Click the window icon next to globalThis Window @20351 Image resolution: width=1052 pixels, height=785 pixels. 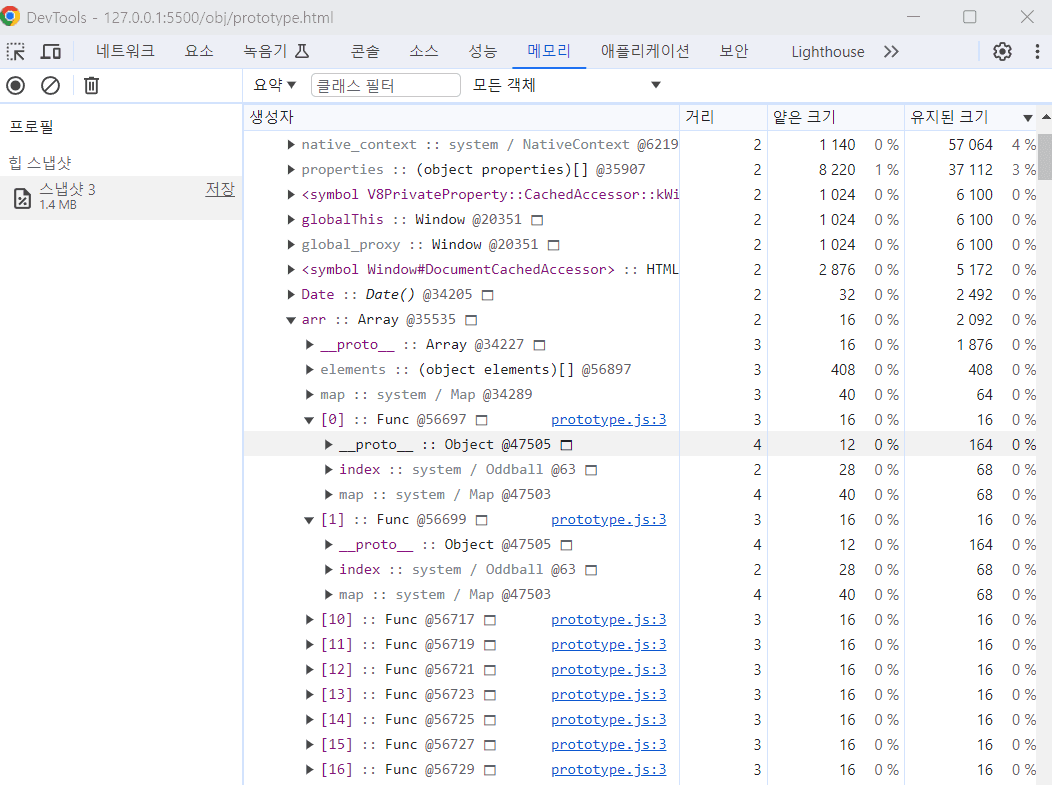(x=537, y=220)
